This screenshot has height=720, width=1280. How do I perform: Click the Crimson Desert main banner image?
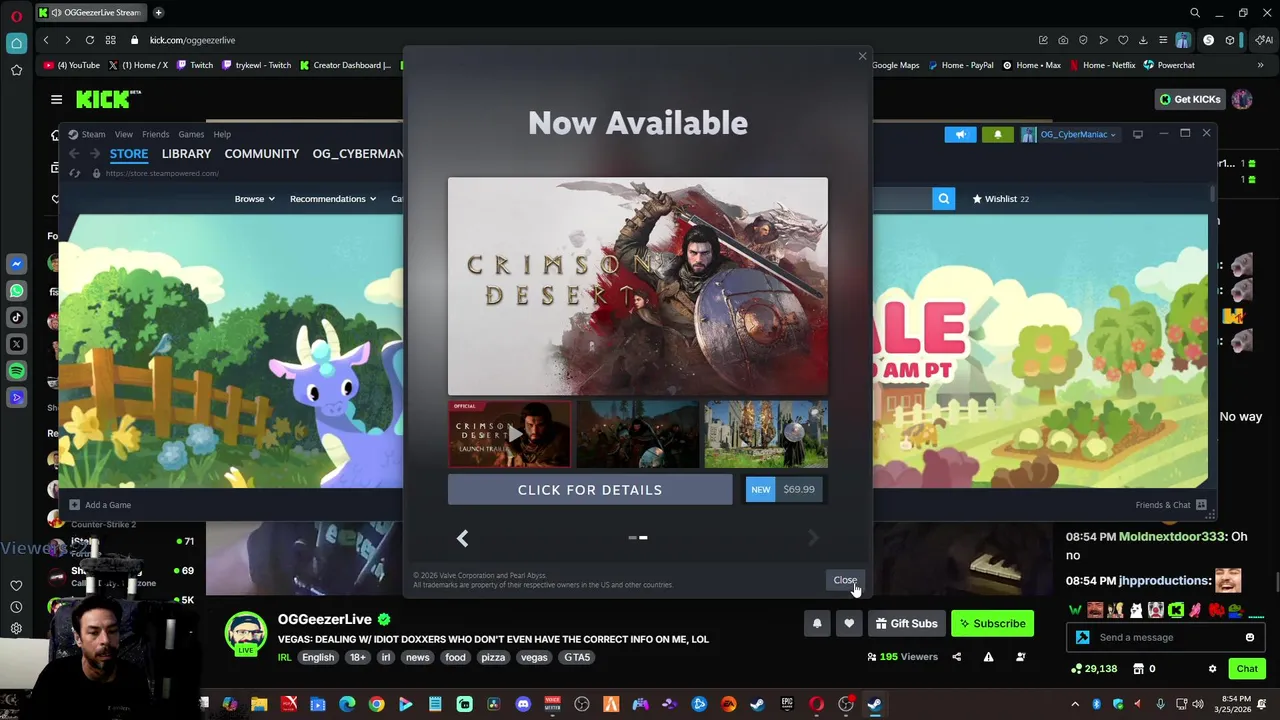point(638,286)
